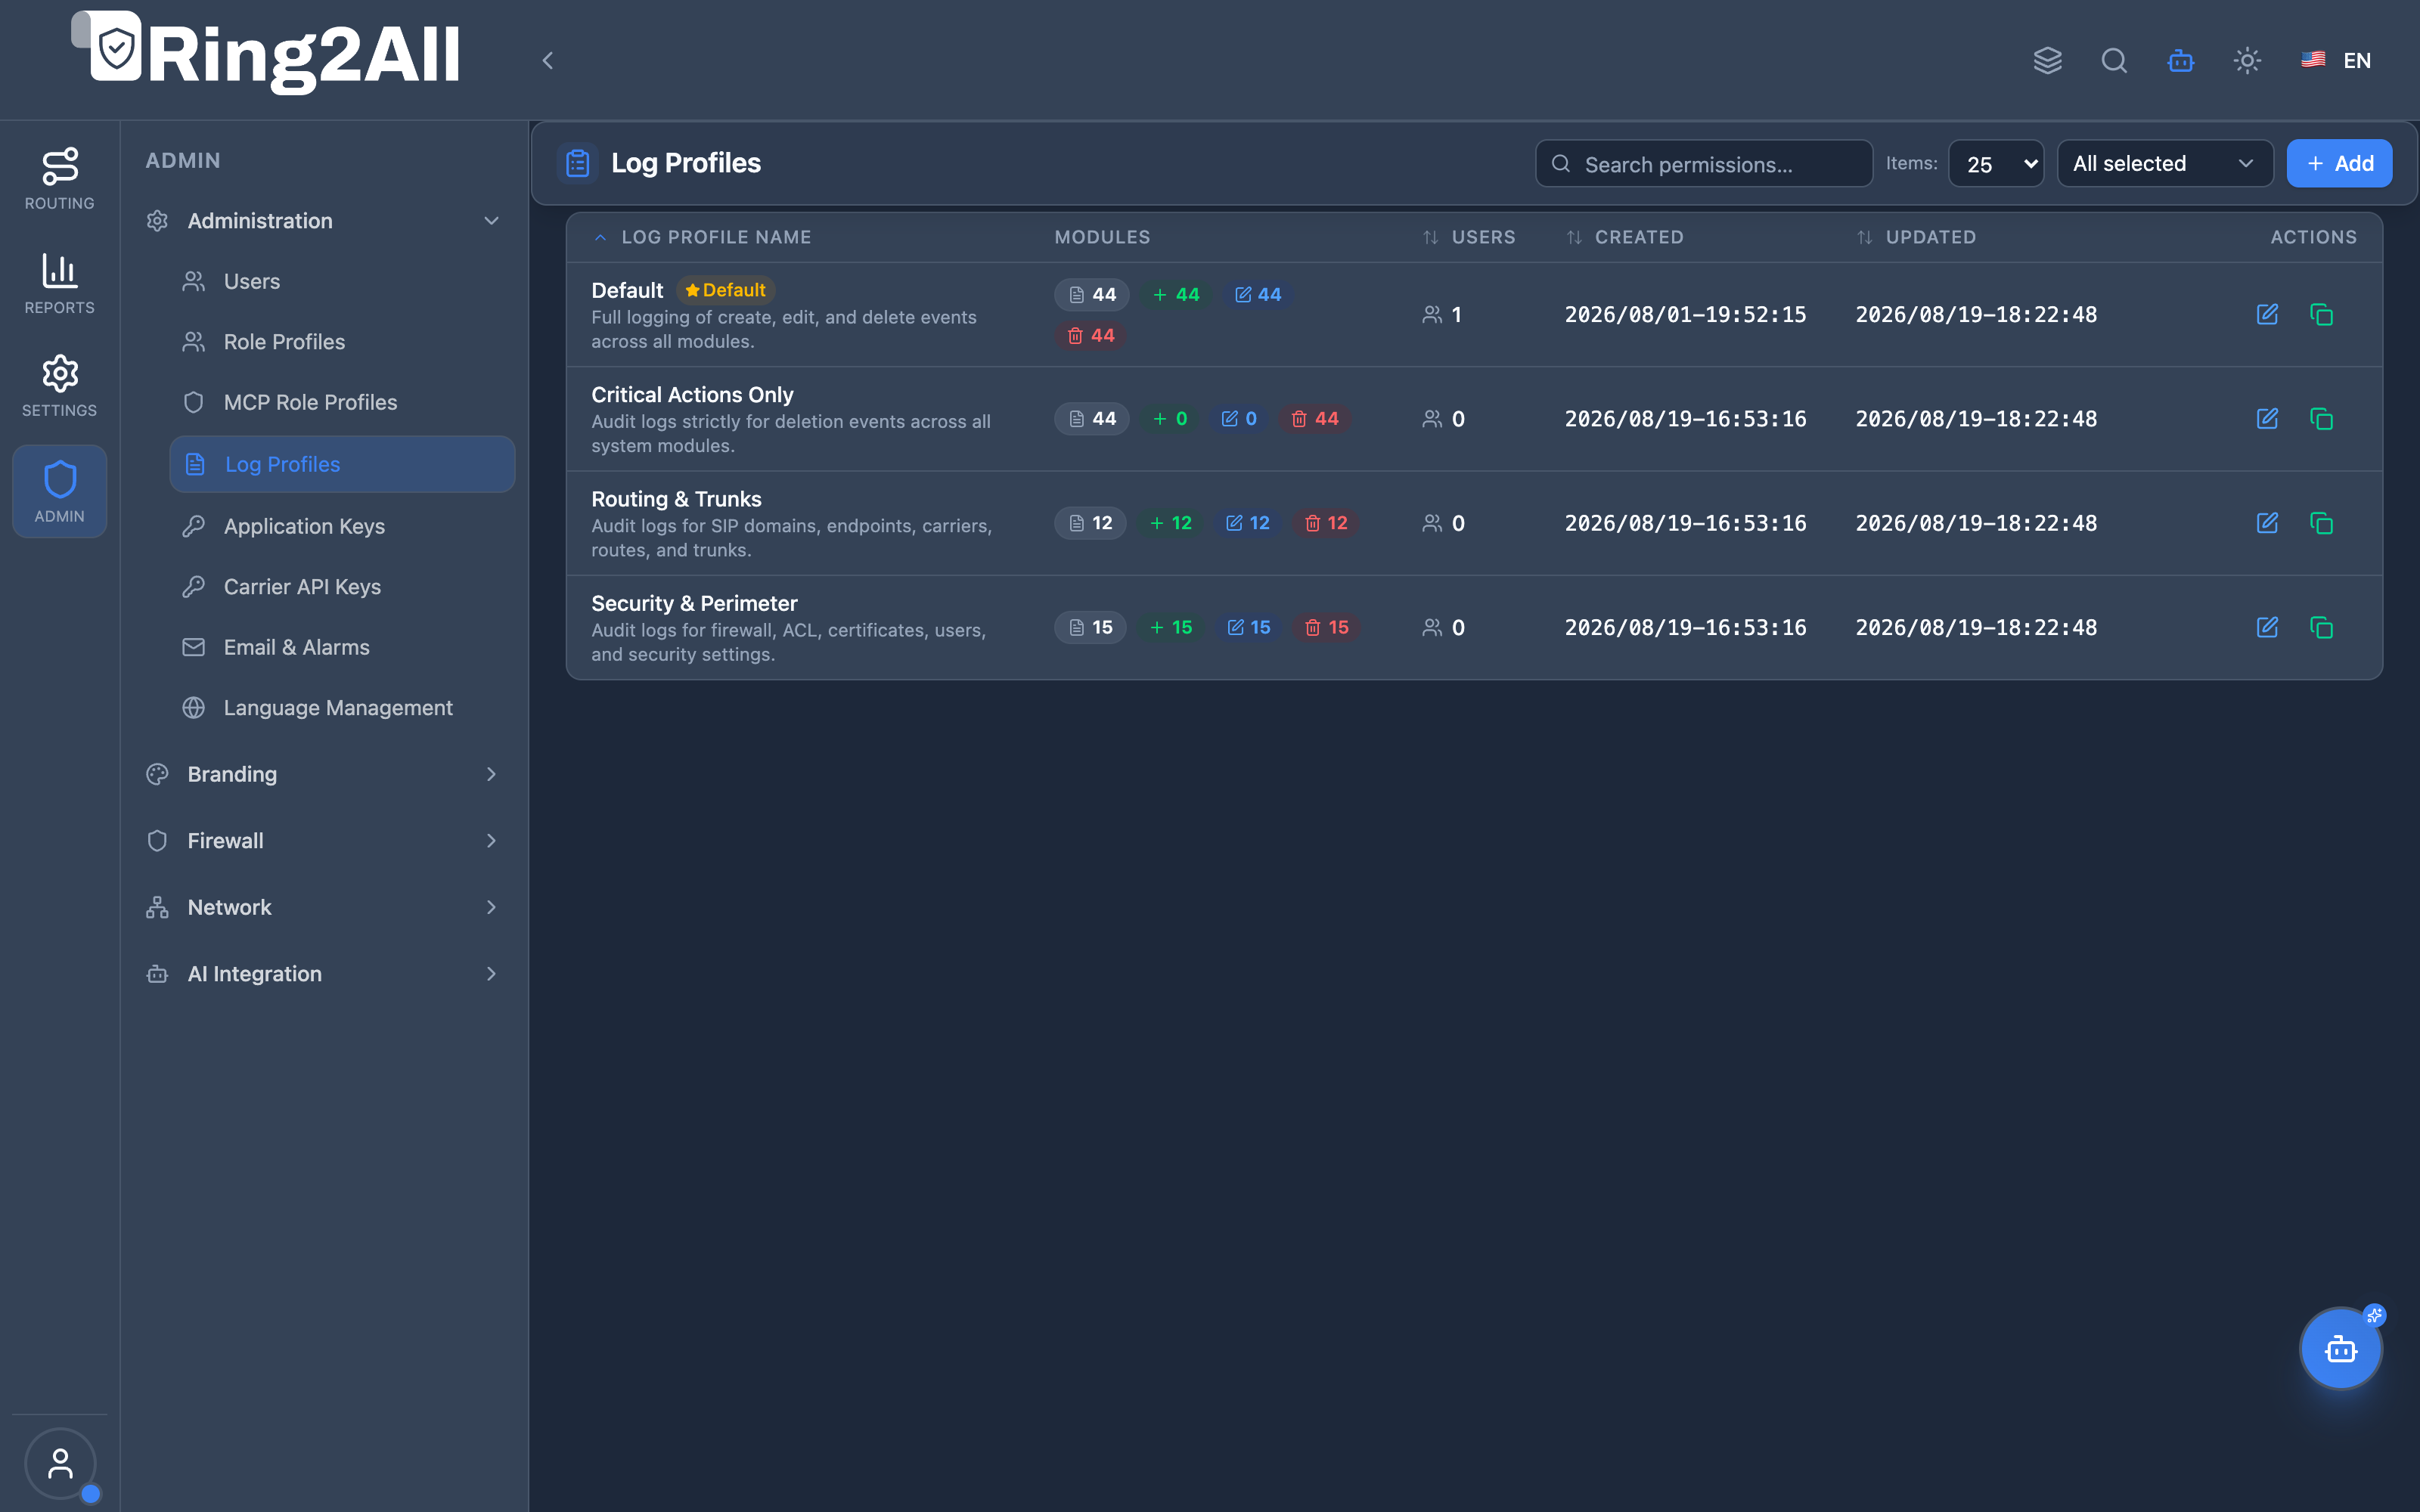Open the Routing section in left rail
The width and height of the screenshot is (2420, 1512).
[59, 179]
